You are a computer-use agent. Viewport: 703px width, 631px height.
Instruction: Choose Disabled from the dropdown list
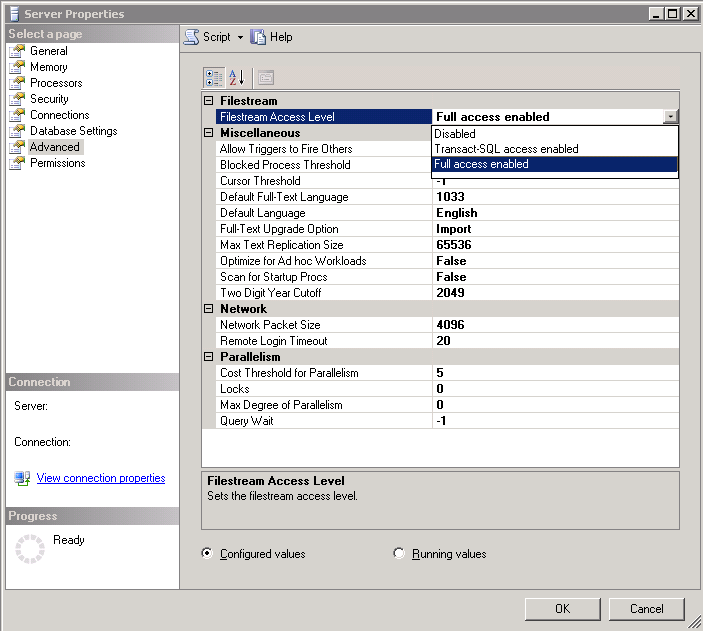[555, 134]
